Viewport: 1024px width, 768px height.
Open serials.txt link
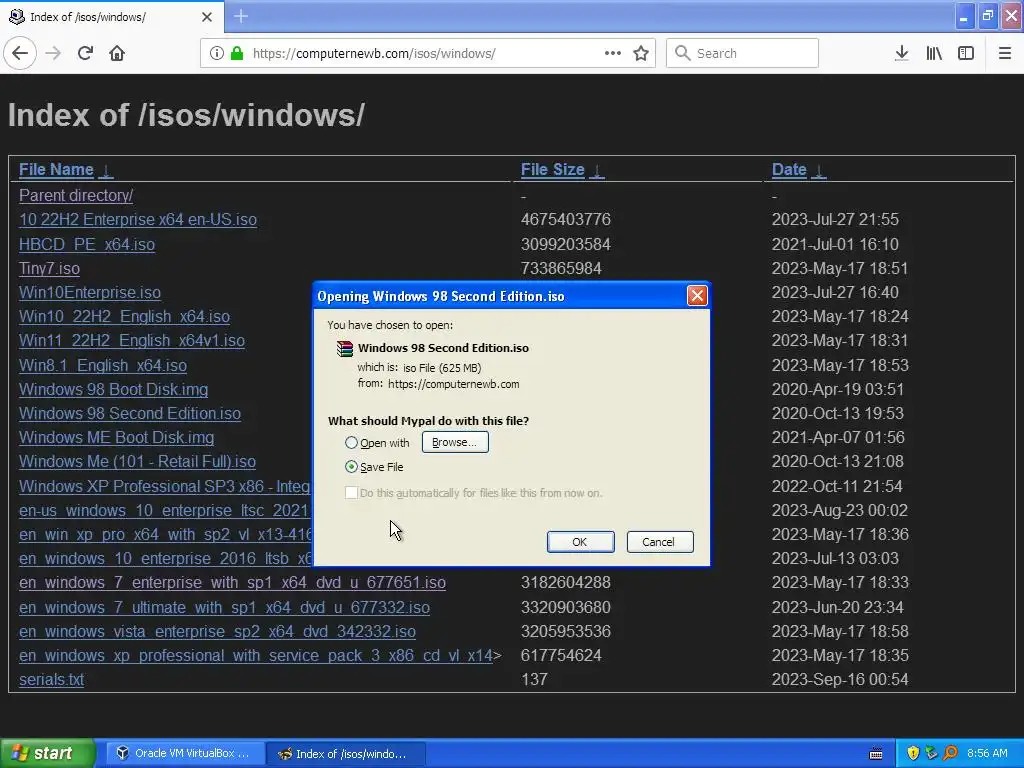51,679
